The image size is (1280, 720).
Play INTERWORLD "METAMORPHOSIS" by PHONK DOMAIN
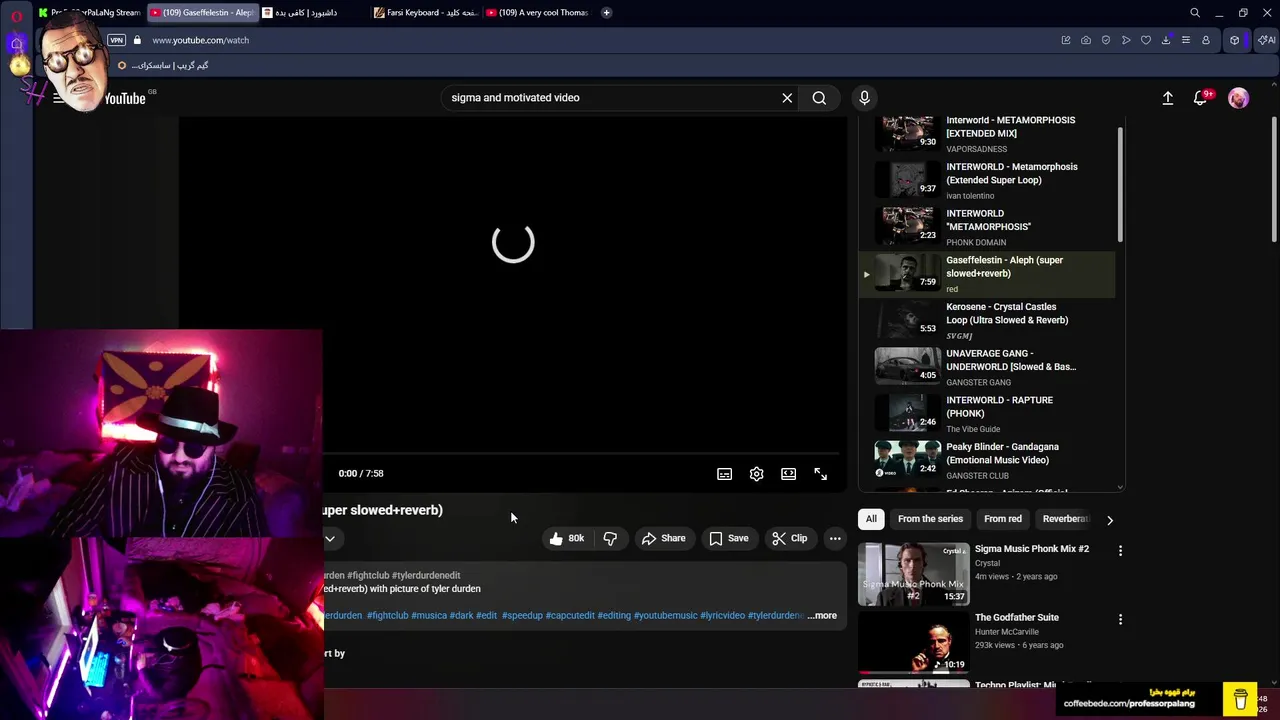[x=987, y=227]
